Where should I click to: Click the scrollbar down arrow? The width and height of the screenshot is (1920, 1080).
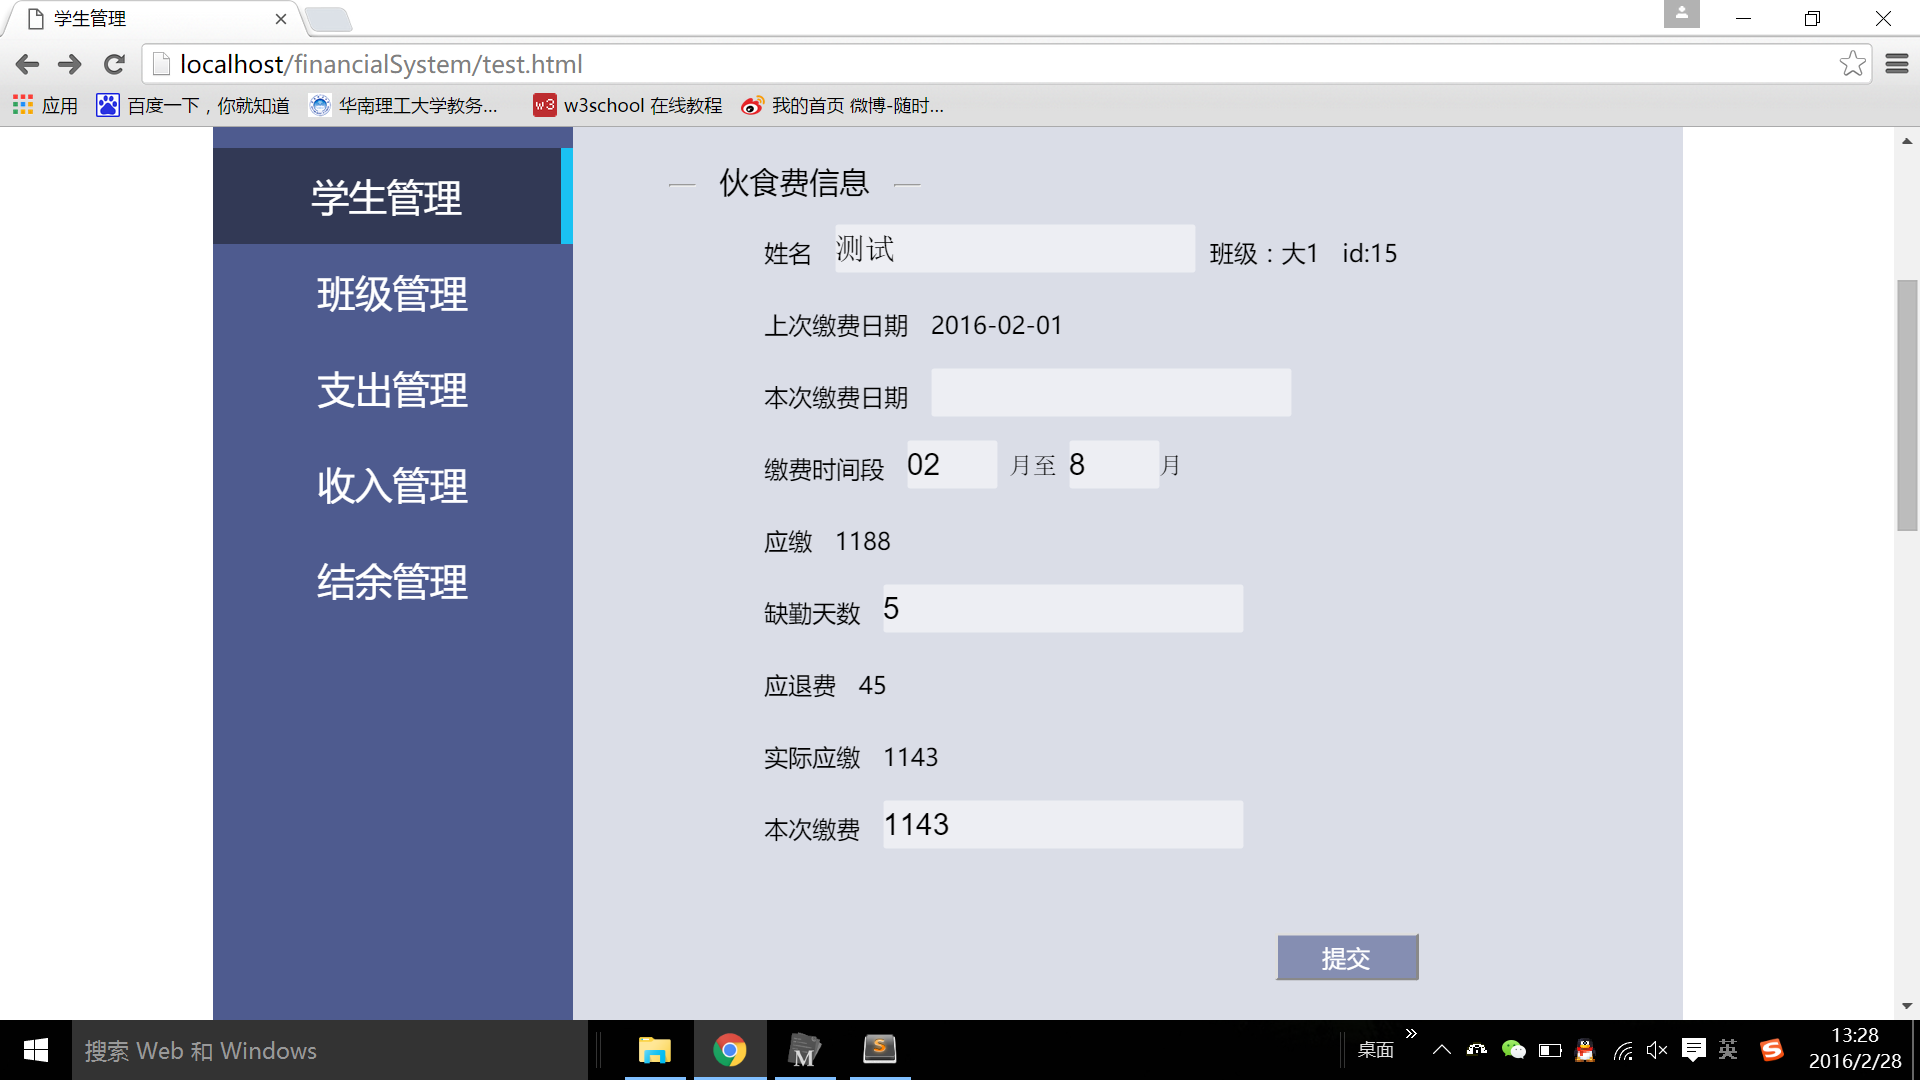tap(1907, 1006)
